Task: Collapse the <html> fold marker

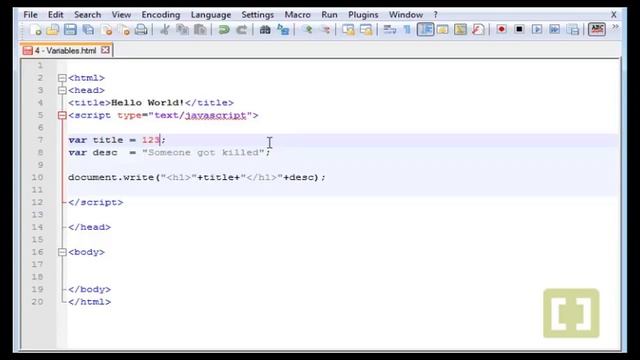Action: [62, 78]
